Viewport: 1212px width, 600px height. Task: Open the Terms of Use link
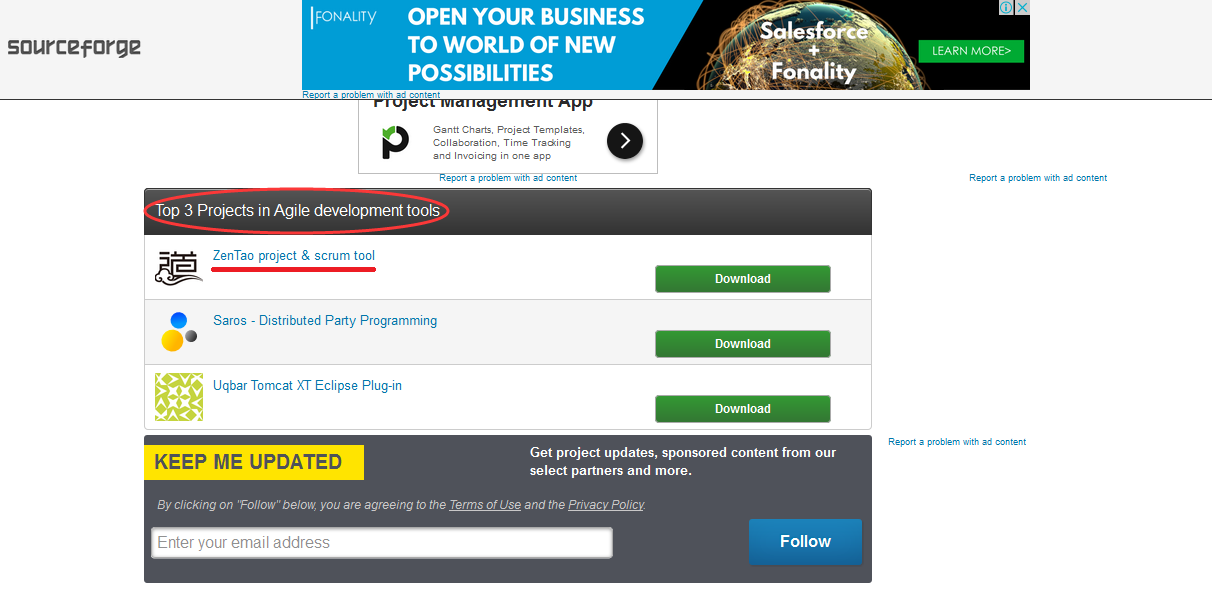[x=485, y=505]
